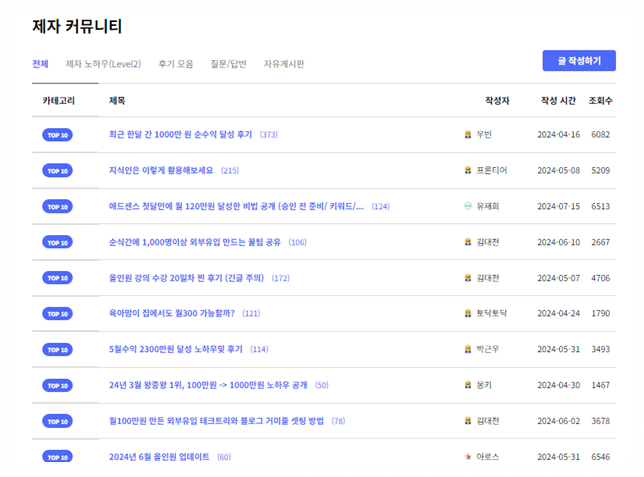Image resolution: width=644 pixels, height=477 pixels.
Task: Click the badge icon next to 우빈
Action: [x=468, y=134]
